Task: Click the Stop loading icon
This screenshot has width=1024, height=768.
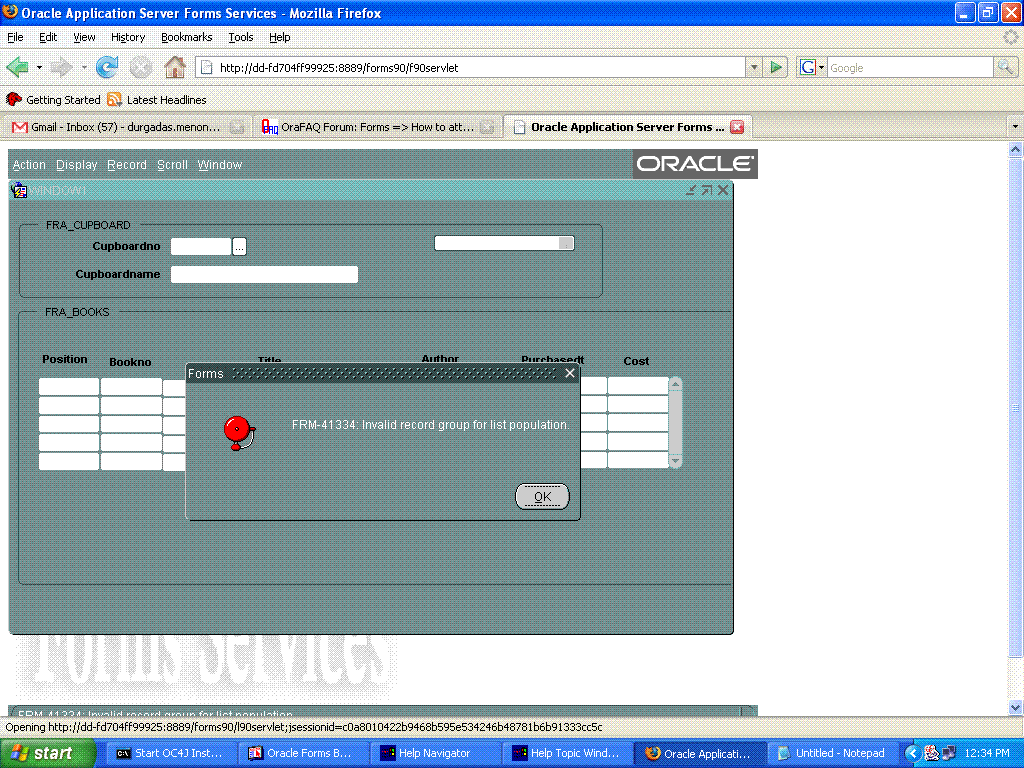Action: tap(140, 67)
